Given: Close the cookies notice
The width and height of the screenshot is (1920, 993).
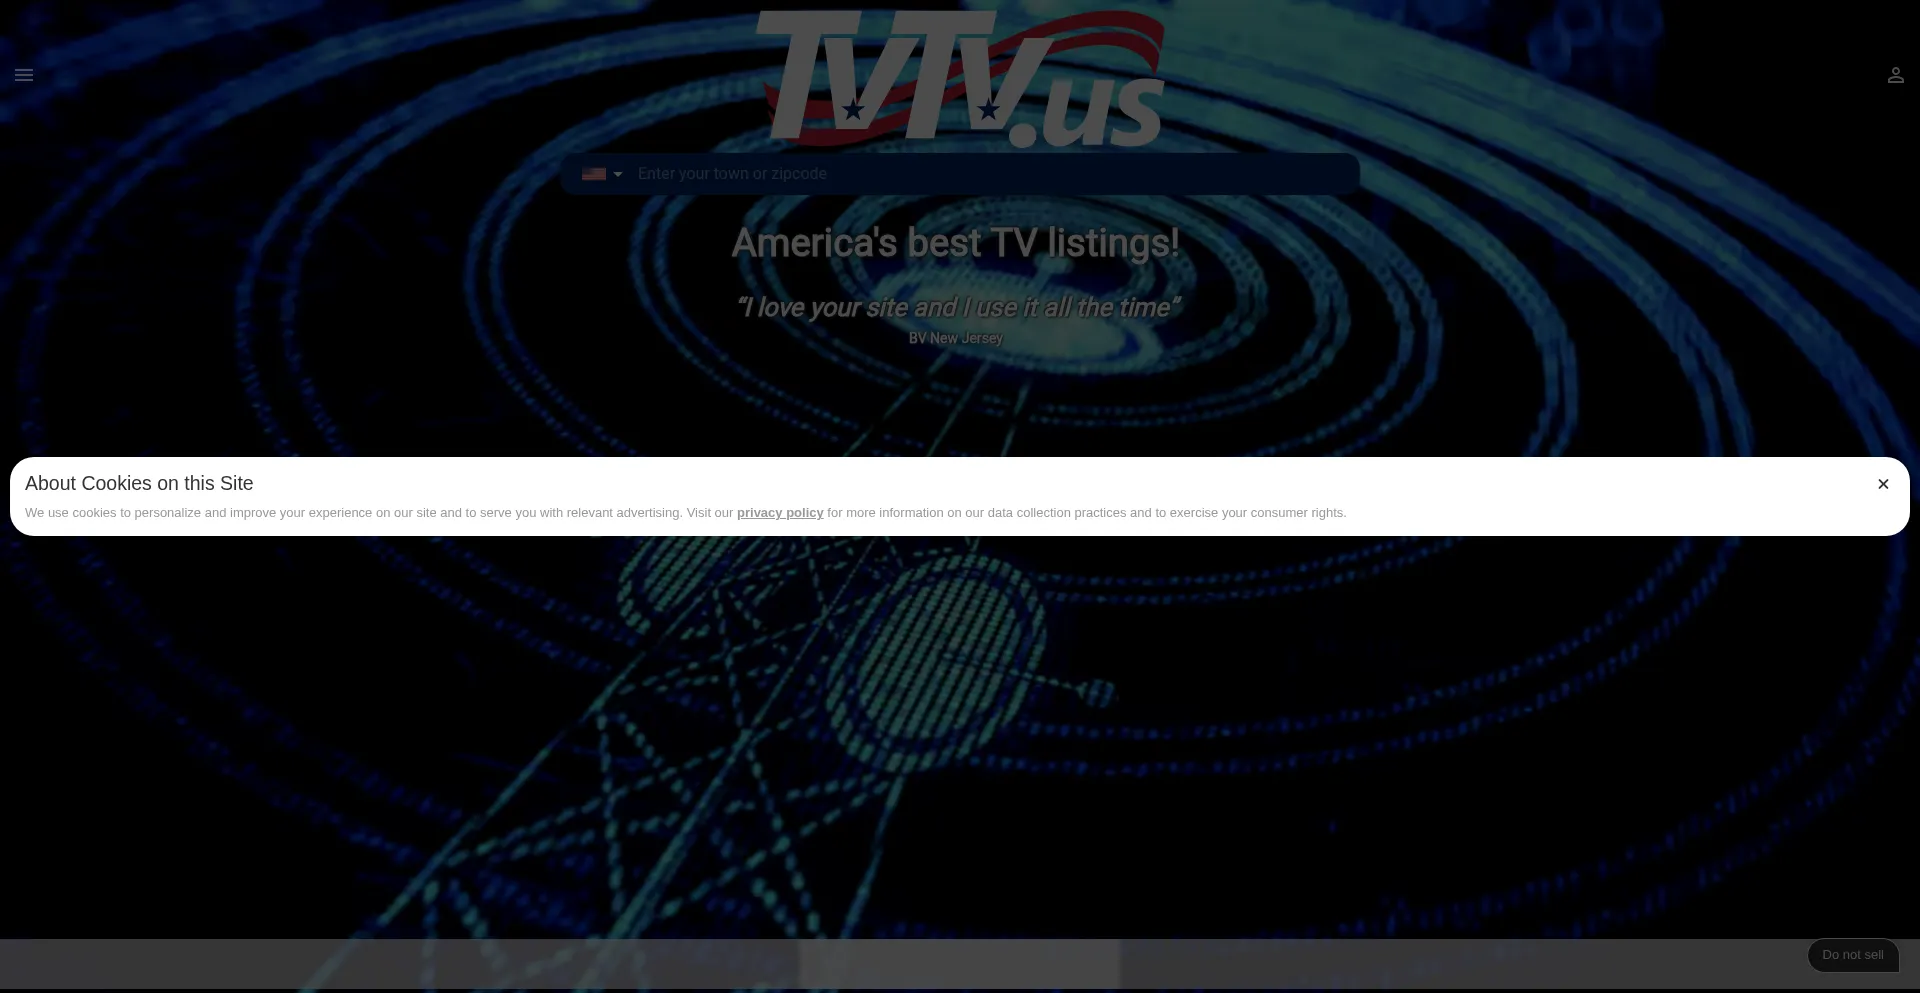Looking at the screenshot, I should (1883, 484).
